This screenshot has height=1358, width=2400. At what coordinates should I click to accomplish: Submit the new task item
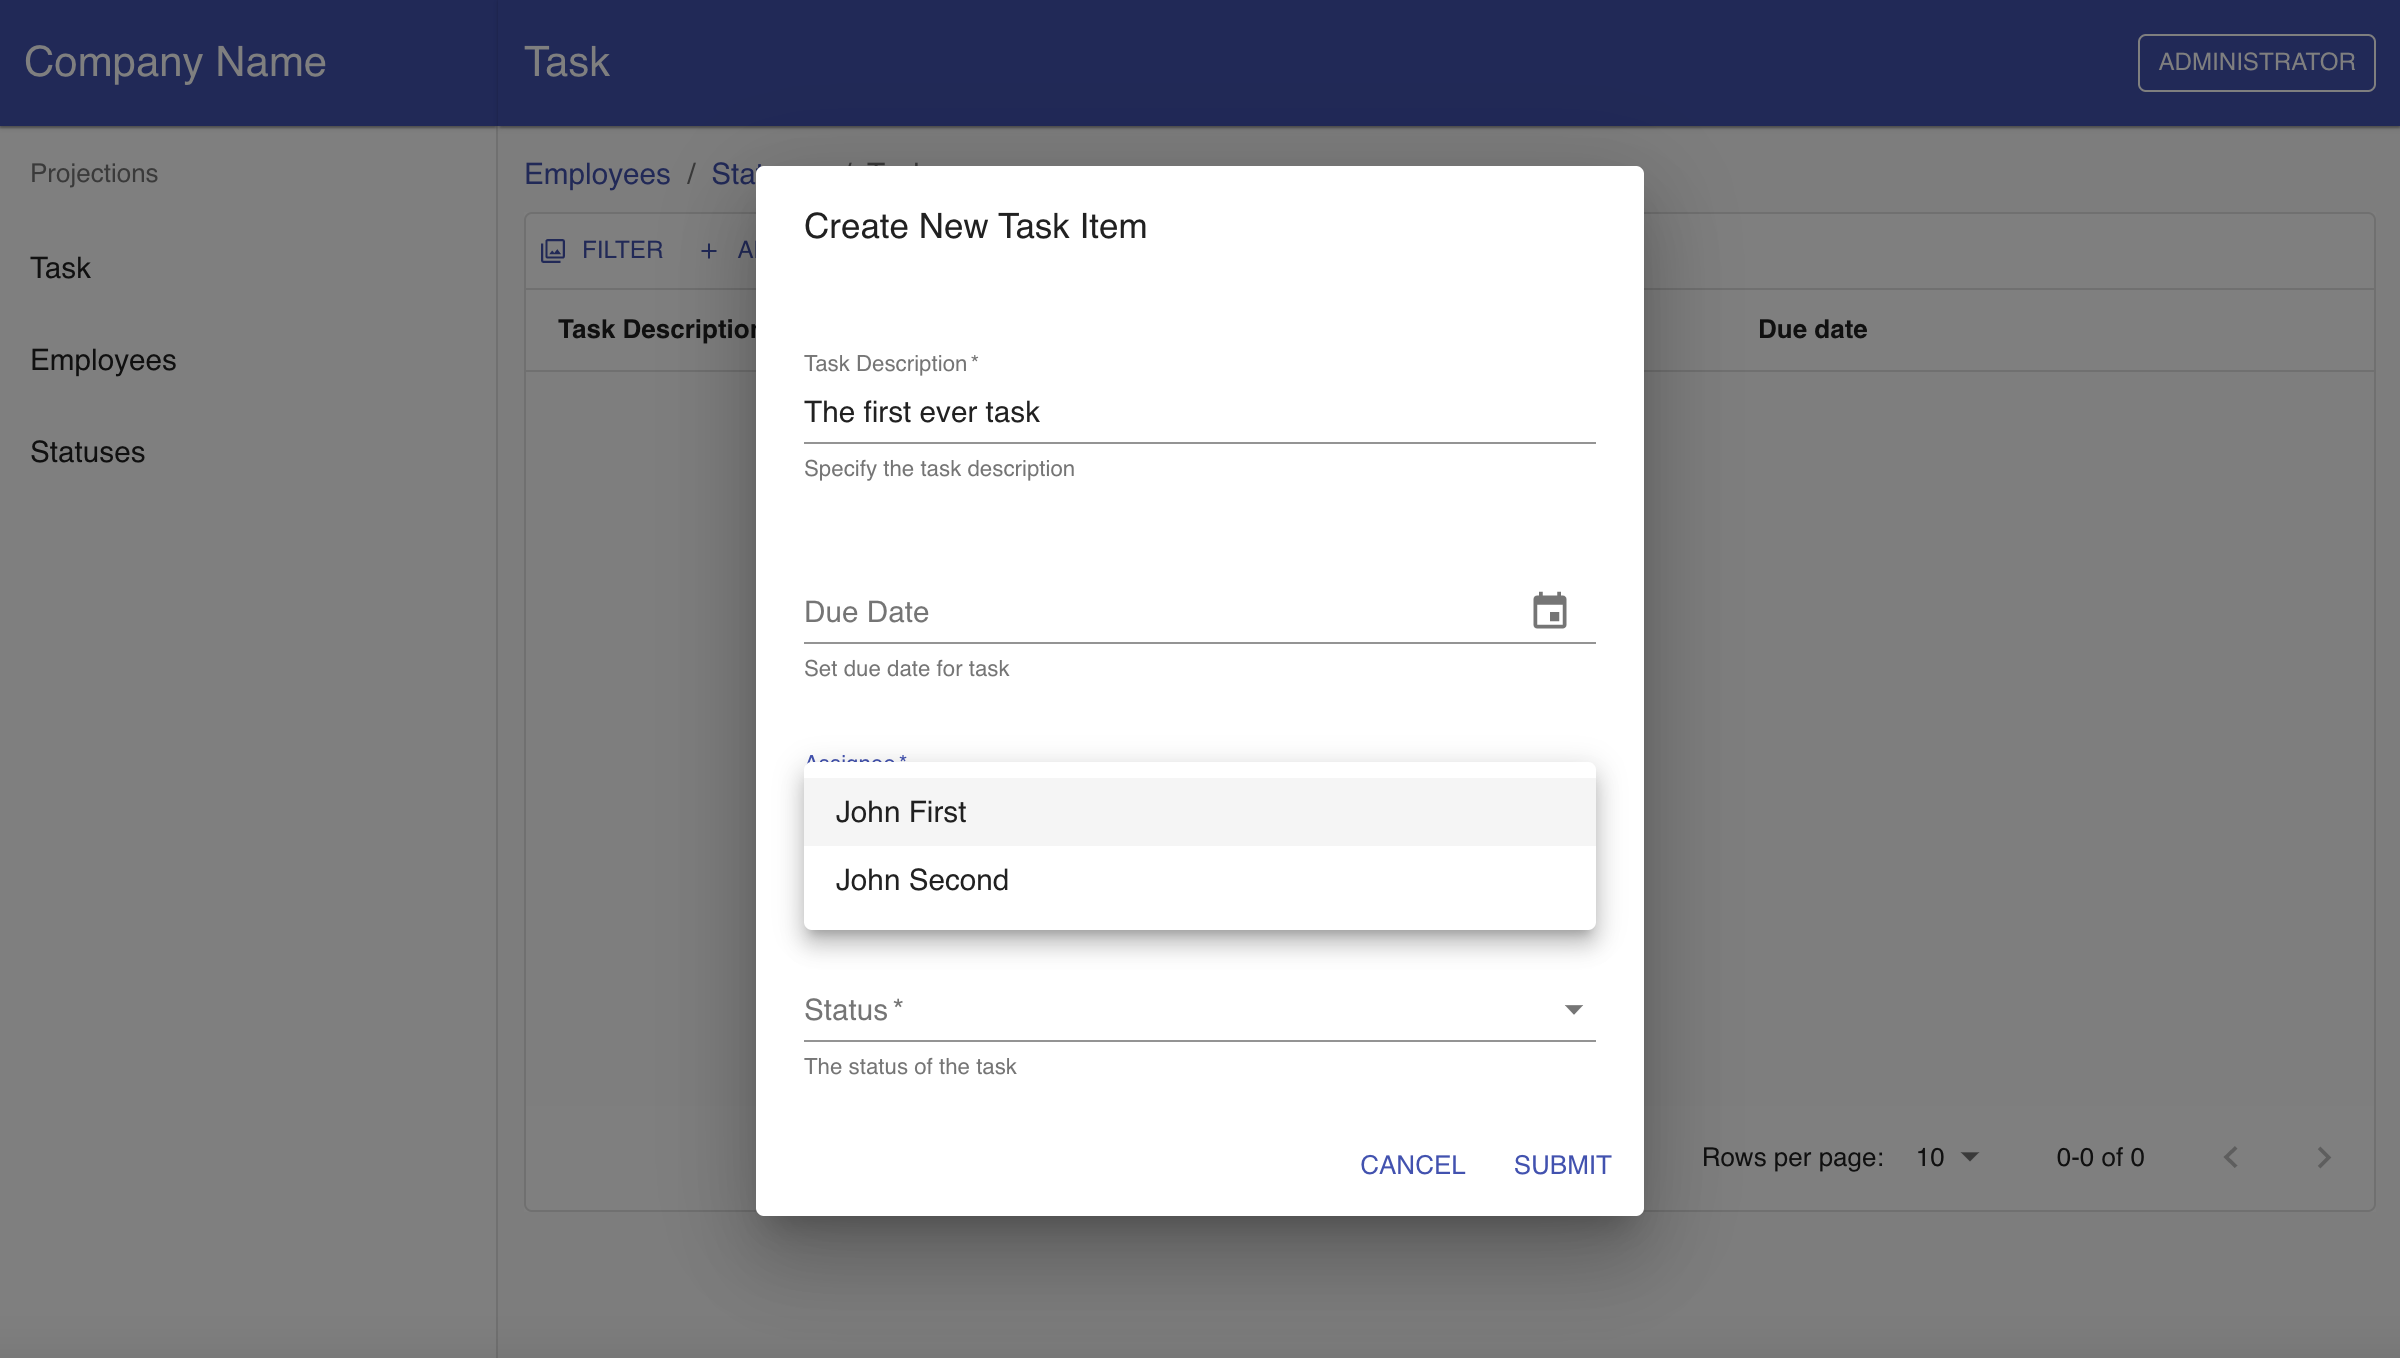1561,1164
